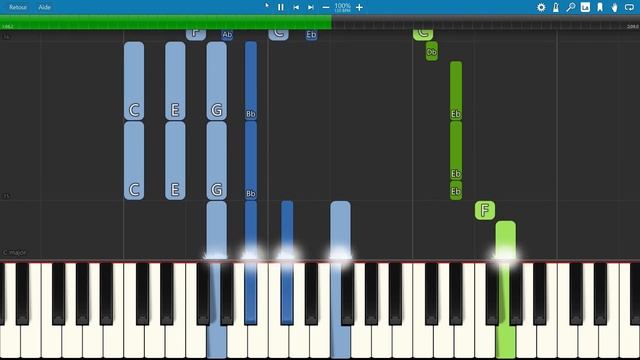Click the green F falling note

(485, 210)
